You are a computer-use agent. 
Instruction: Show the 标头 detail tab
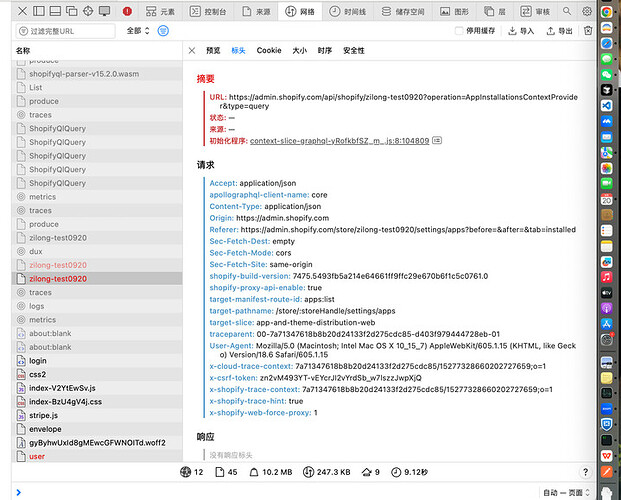click(x=238, y=50)
